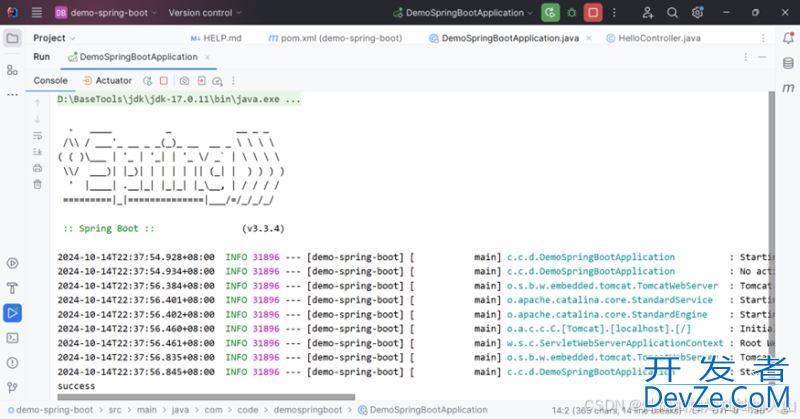The height and width of the screenshot is (419, 800).
Task: Close the DemoSpringBootApplication.java editor tab
Action: tap(589, 38)
